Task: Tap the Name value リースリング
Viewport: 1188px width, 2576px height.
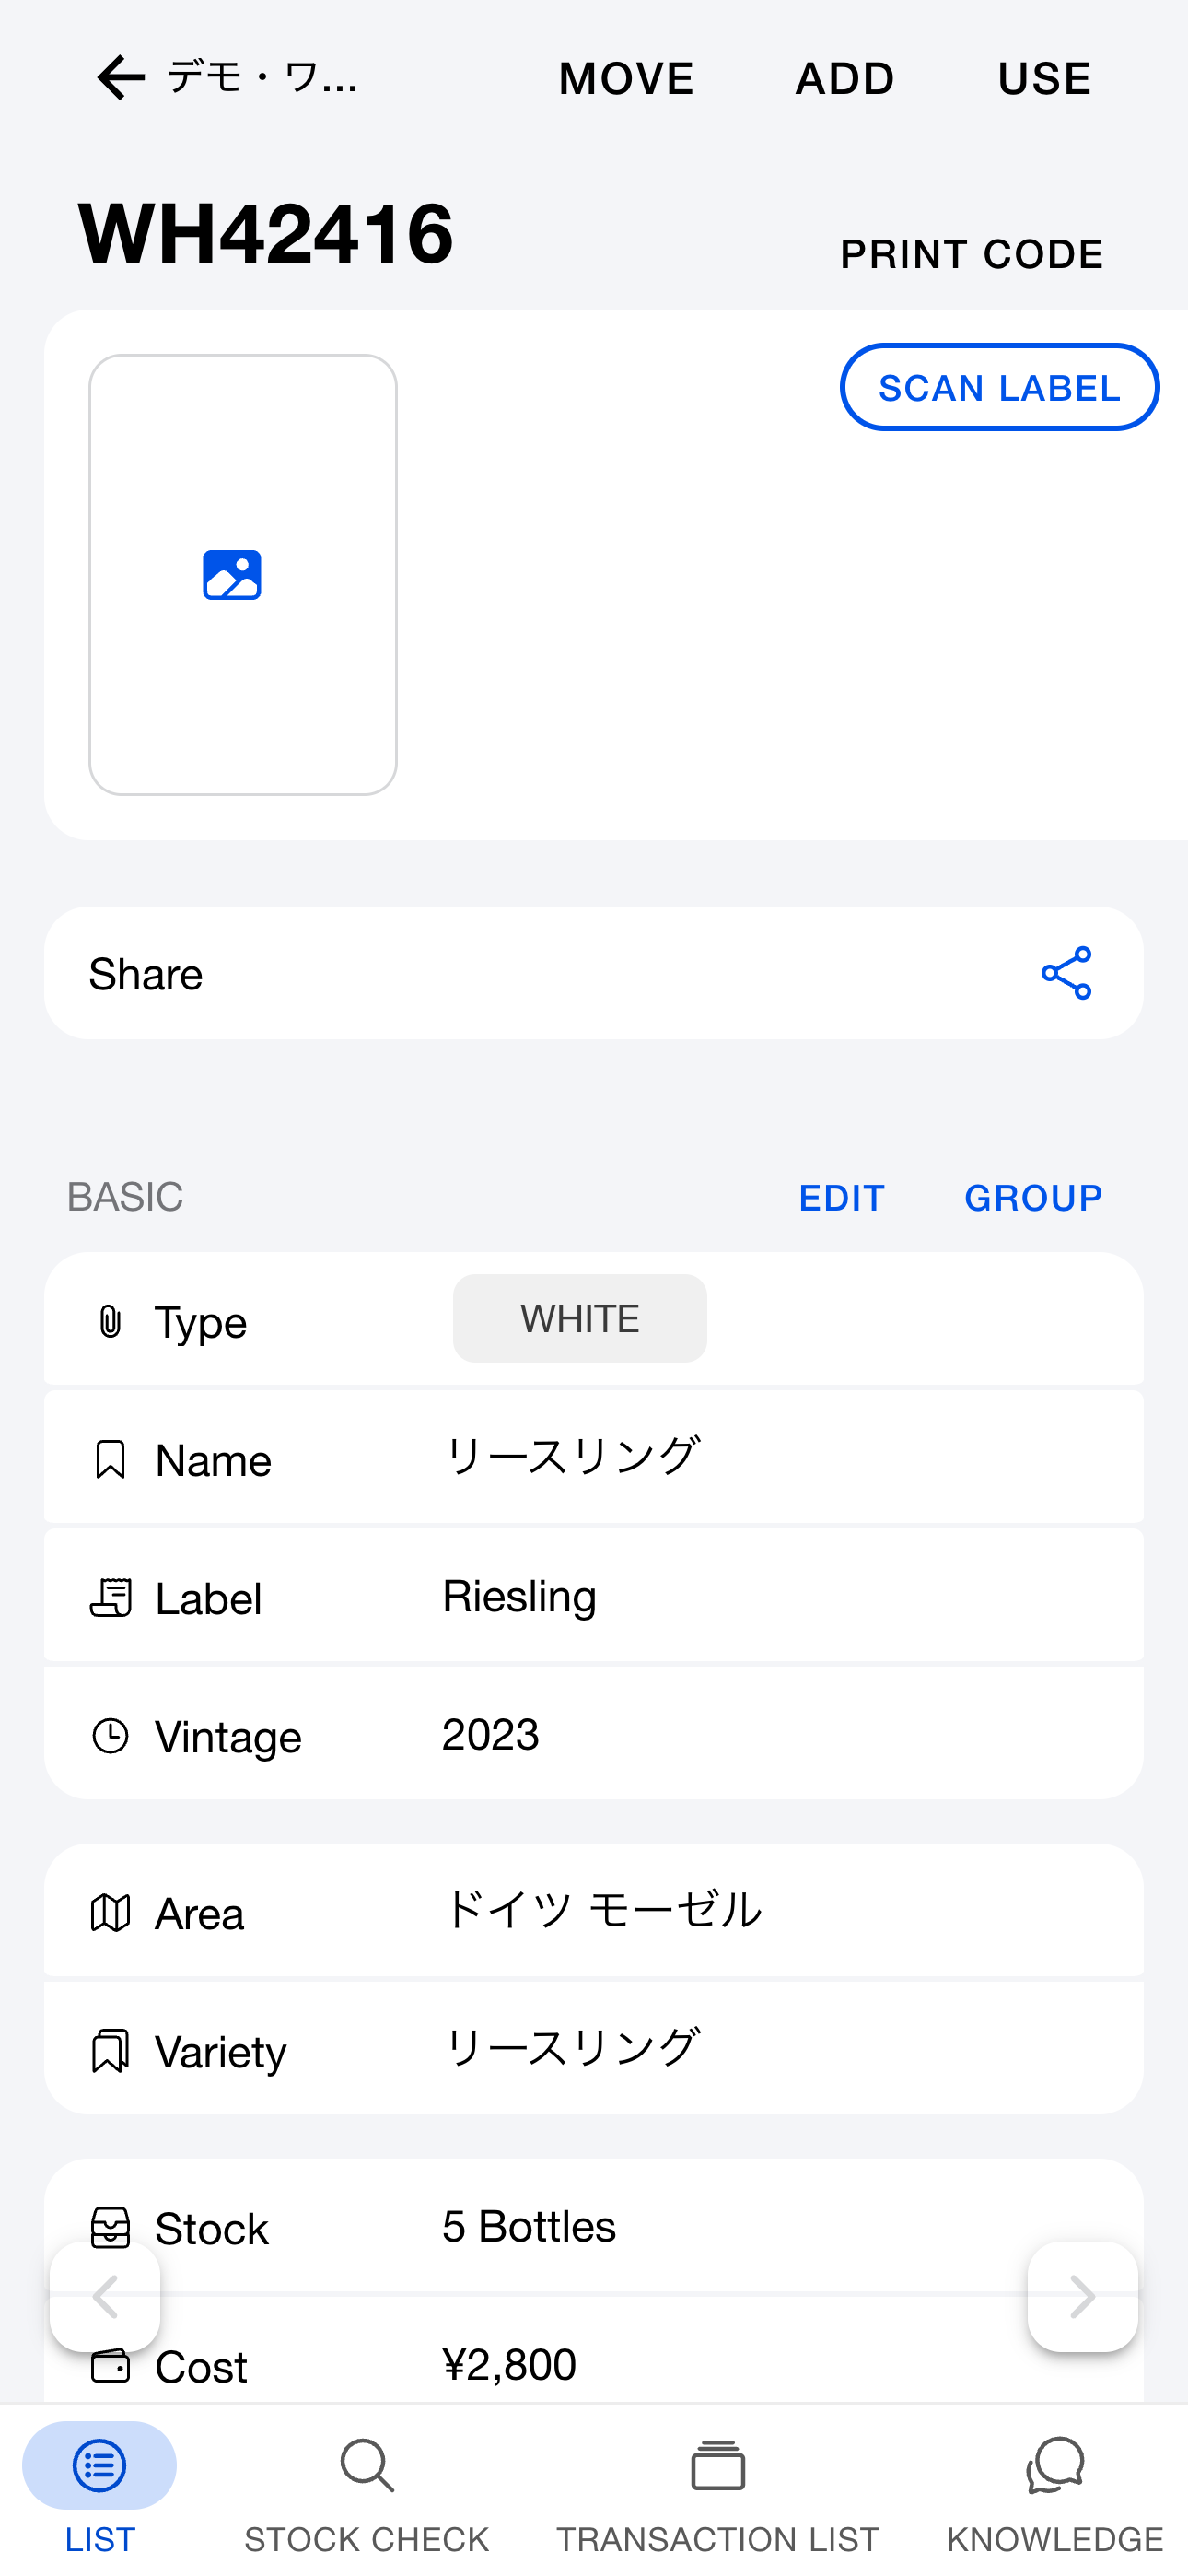Action: pos(572,1456)
